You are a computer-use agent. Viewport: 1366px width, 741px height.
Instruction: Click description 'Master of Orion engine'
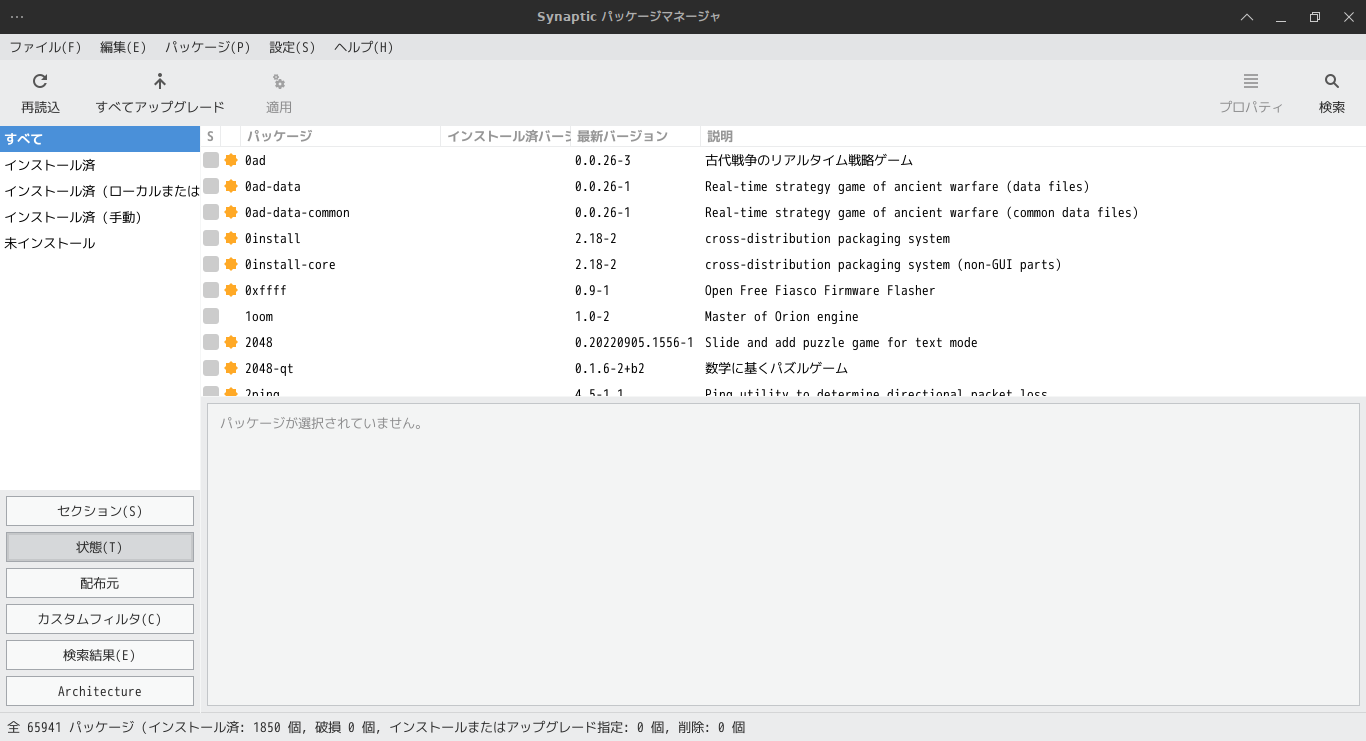782,316
